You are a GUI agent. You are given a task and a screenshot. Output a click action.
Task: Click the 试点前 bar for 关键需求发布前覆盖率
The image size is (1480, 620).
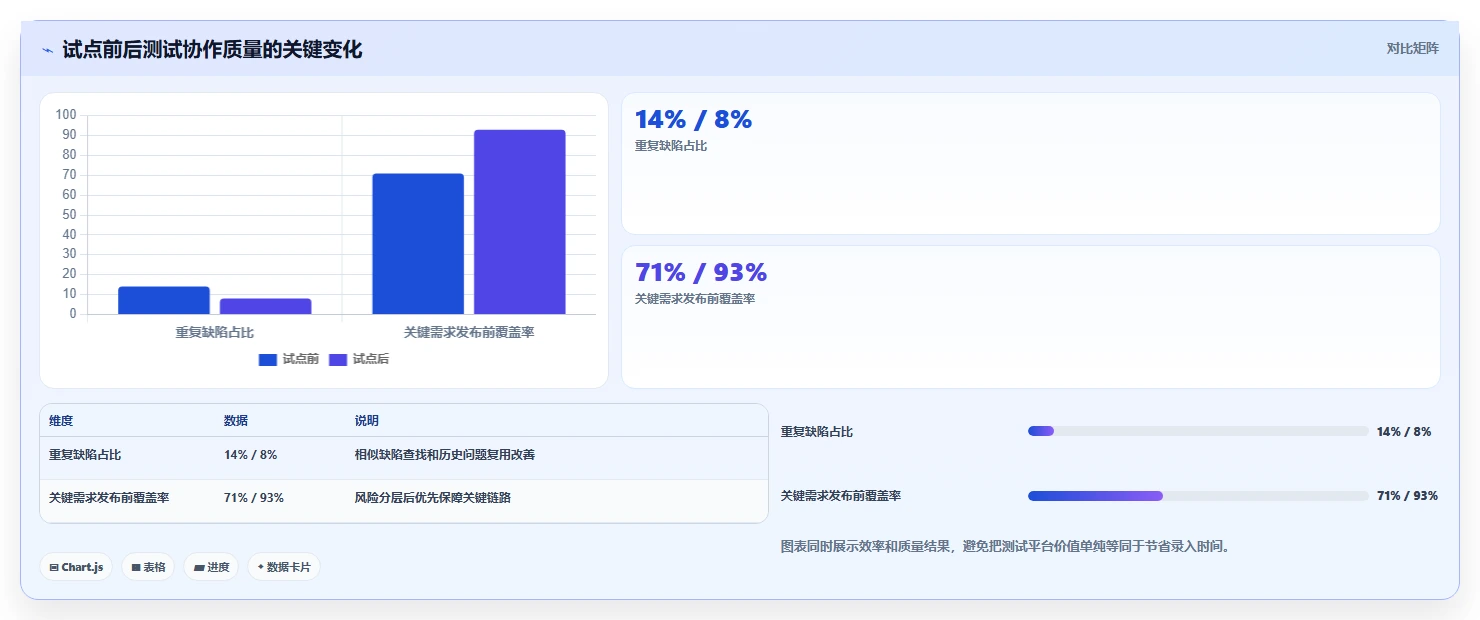(418, 244)
